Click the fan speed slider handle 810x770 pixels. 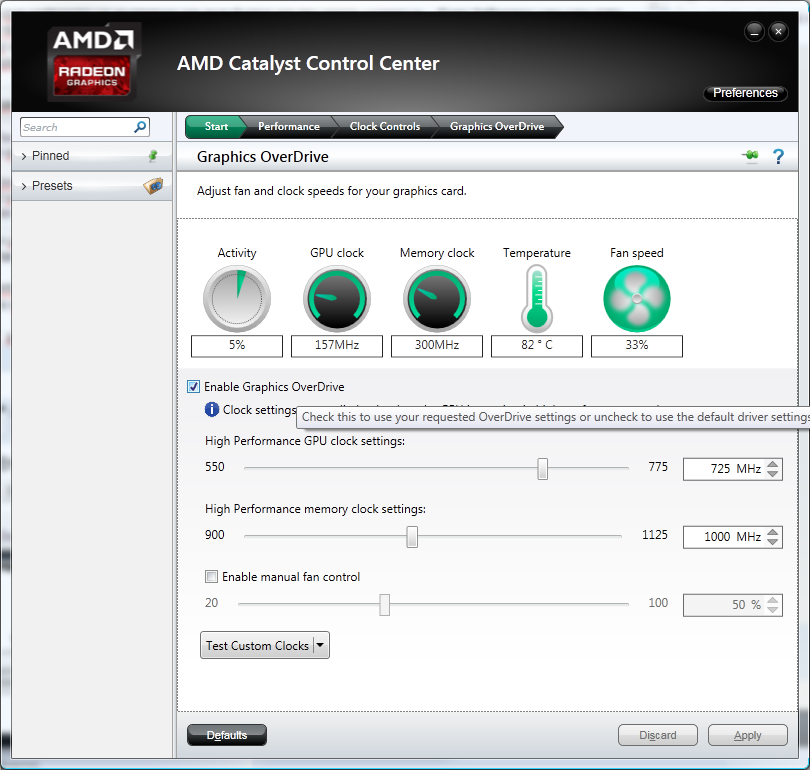pyautogui.click(x=384, y=605)
